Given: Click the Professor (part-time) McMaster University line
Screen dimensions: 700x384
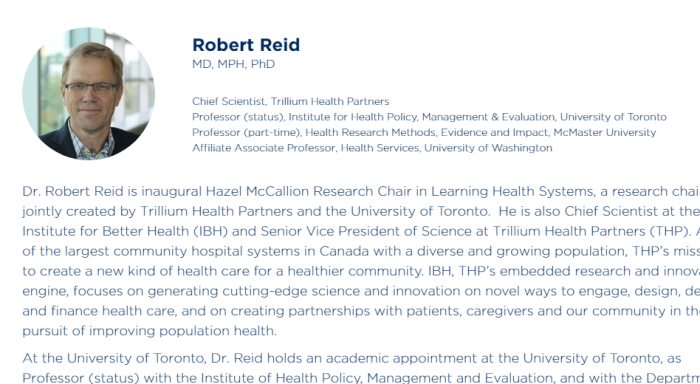Looking at the screenshot, I should (424, 133).
